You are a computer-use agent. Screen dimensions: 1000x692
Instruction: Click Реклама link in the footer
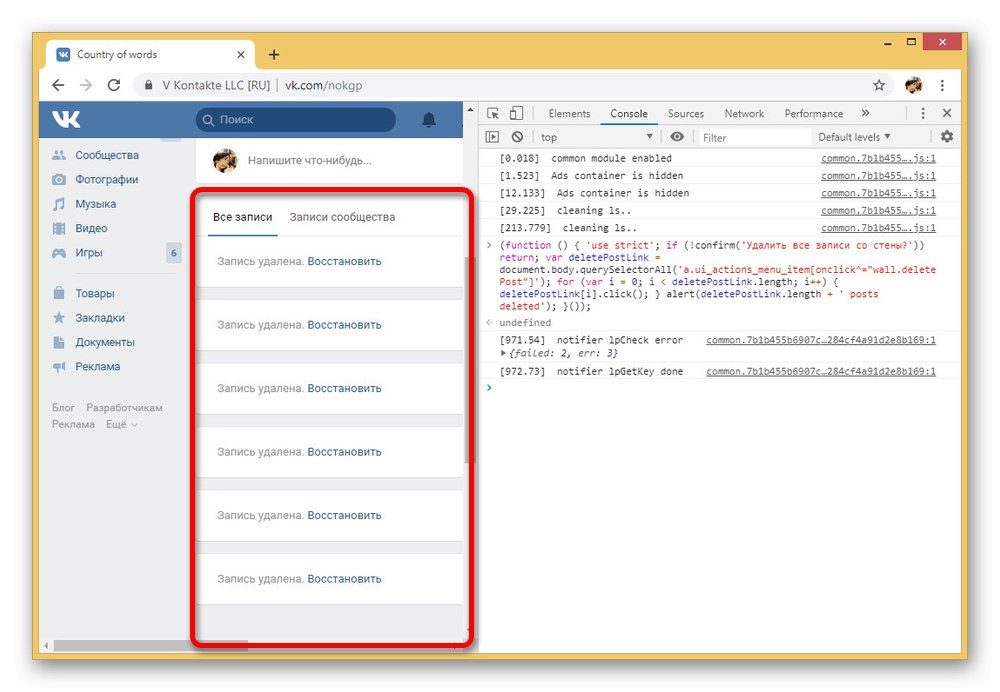pyautogui.click(x=73, y=424)
